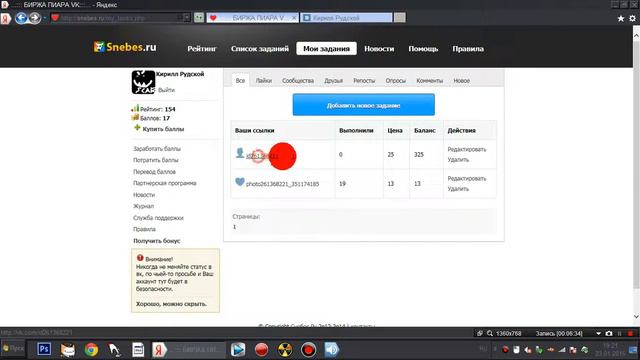Click the Баллов coins icon

(x=135, y=118)
